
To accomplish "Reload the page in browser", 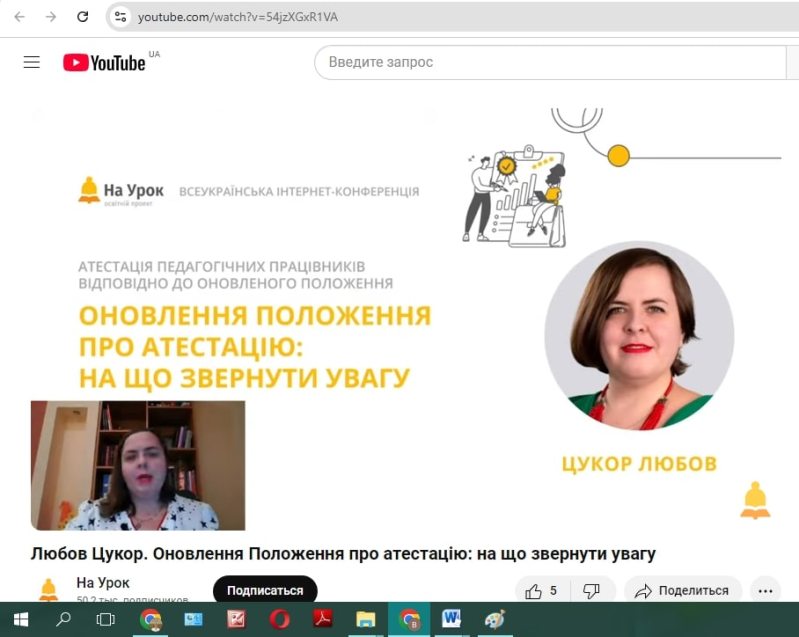I will (x=83, y=17).
